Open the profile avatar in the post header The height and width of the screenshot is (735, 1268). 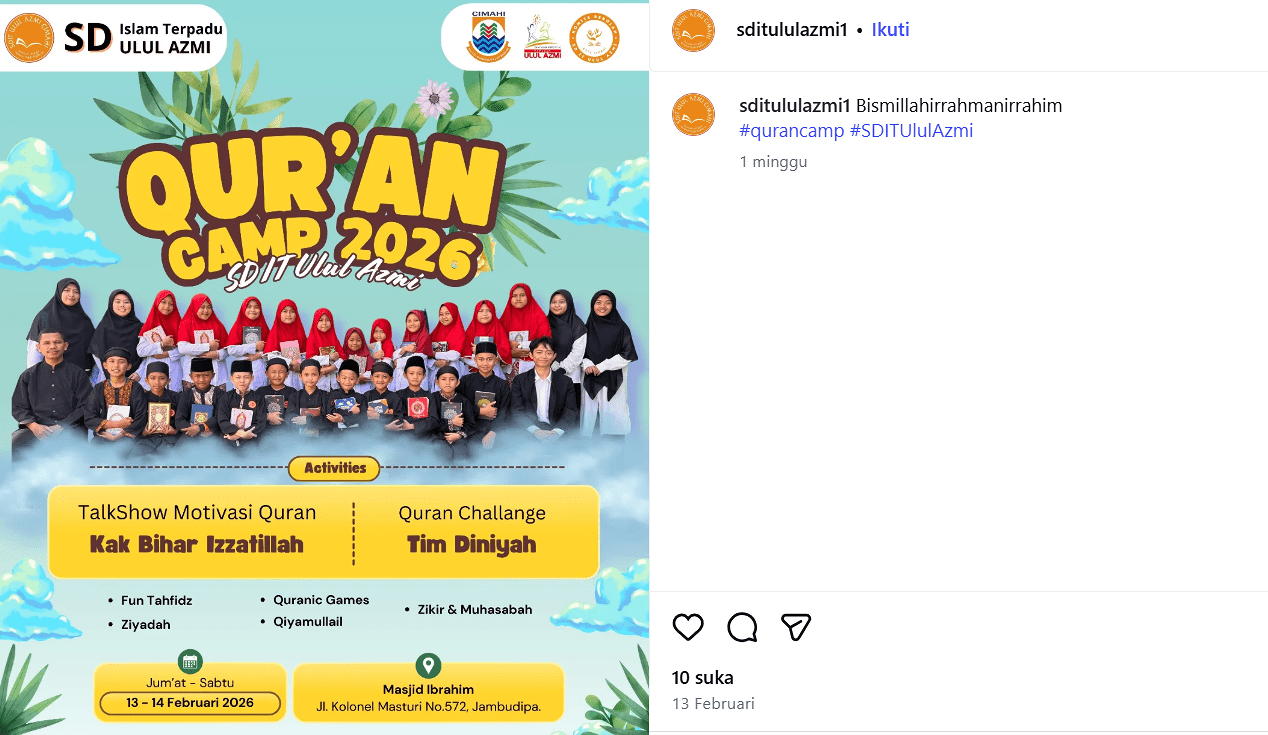click(693, 30)
